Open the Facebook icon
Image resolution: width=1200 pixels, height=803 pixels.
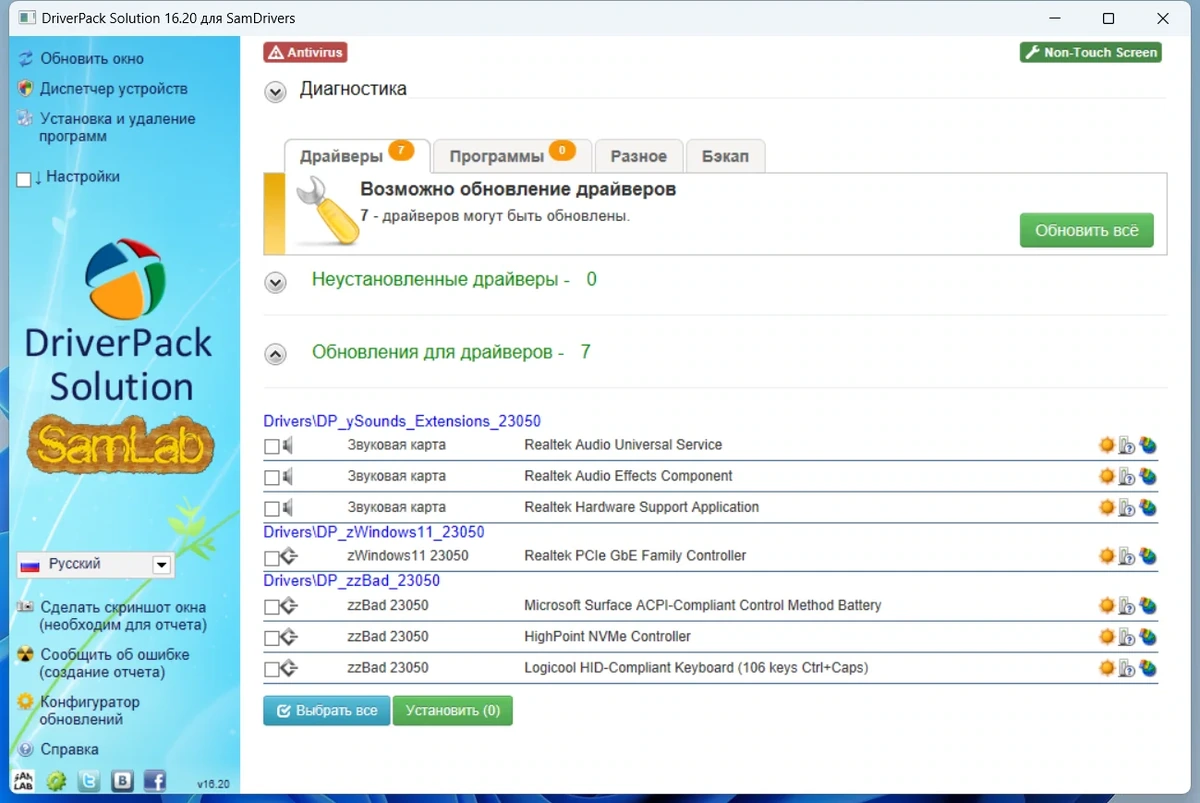[x=155, y=781]
